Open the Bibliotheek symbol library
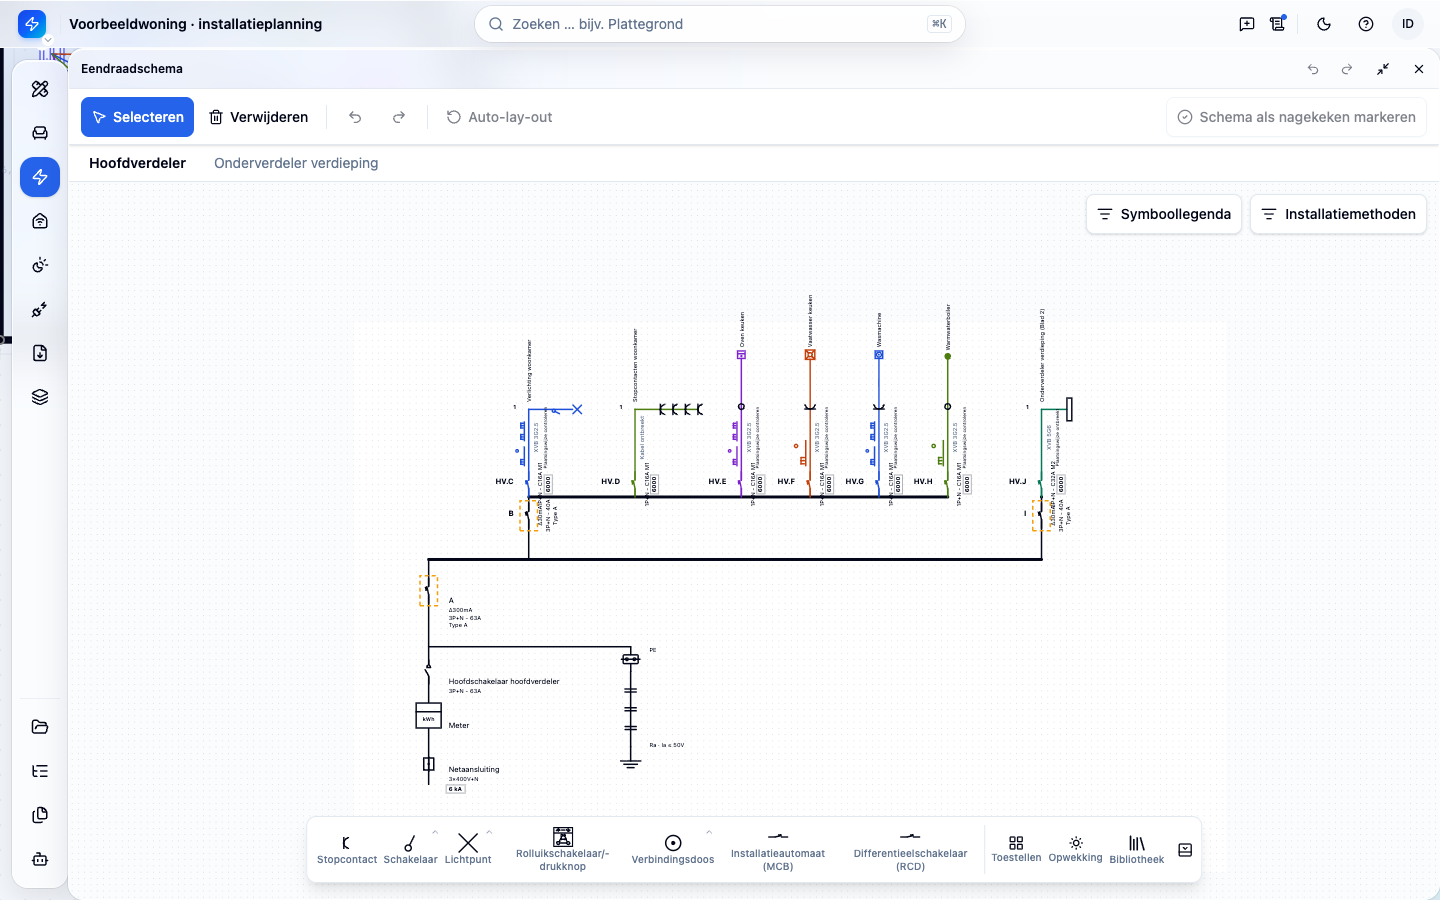 [x=1137, y=850]
